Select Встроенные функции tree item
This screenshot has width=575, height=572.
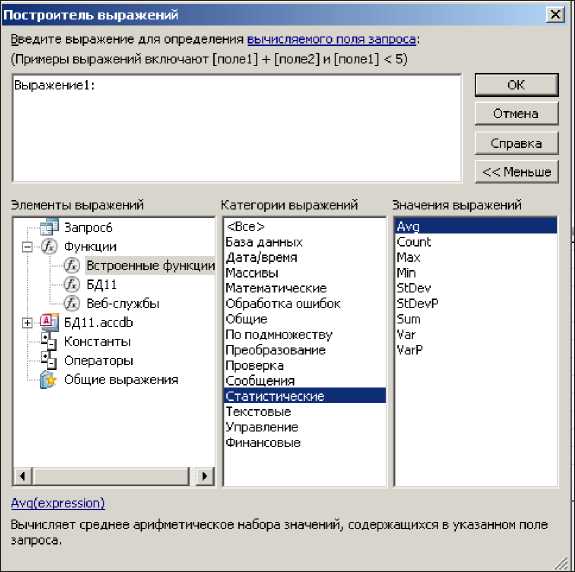point(150,265)
